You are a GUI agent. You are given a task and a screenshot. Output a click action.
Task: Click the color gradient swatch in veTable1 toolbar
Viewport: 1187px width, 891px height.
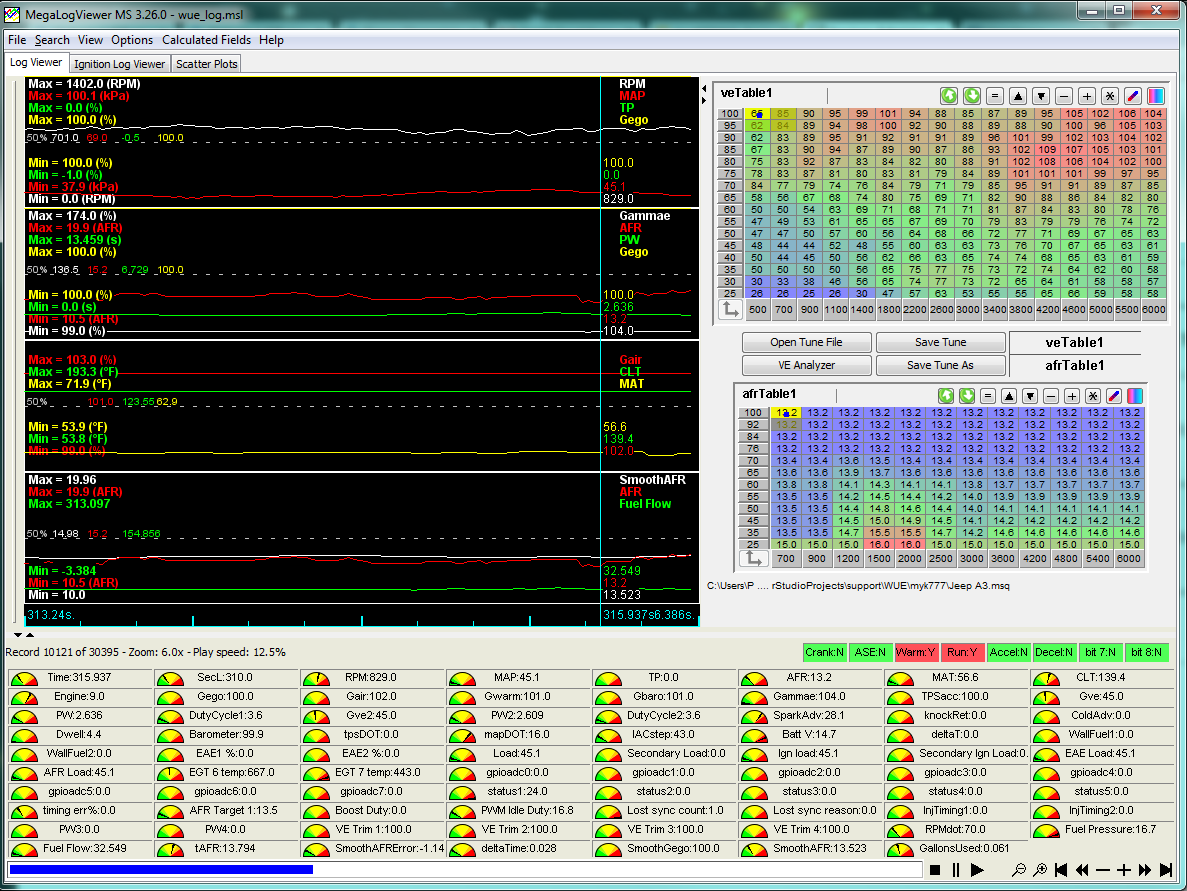coord(1156,96)
